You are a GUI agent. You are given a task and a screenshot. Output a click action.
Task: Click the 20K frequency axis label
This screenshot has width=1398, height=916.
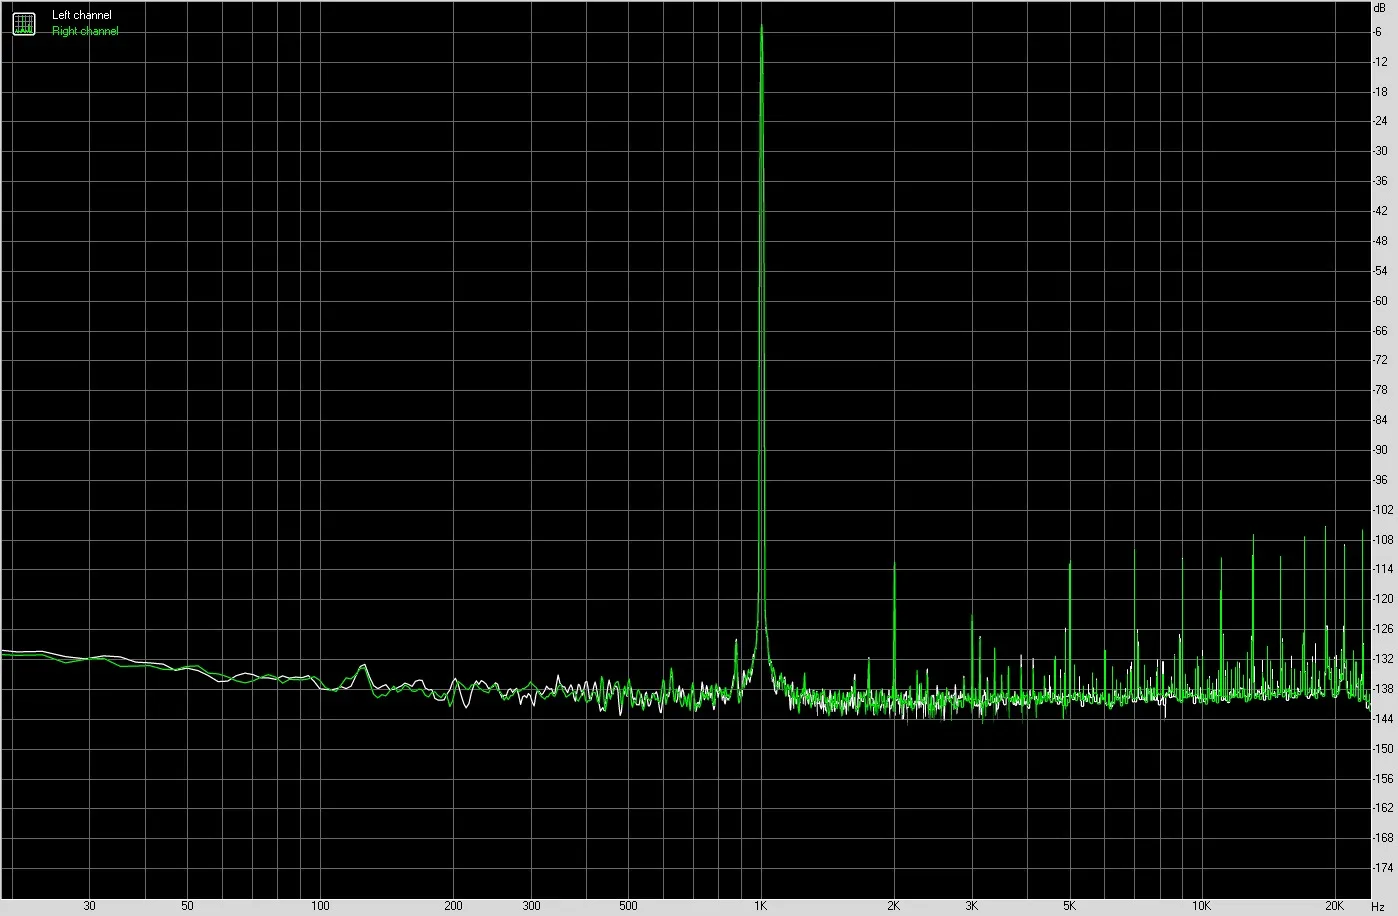pos(1334,906)
